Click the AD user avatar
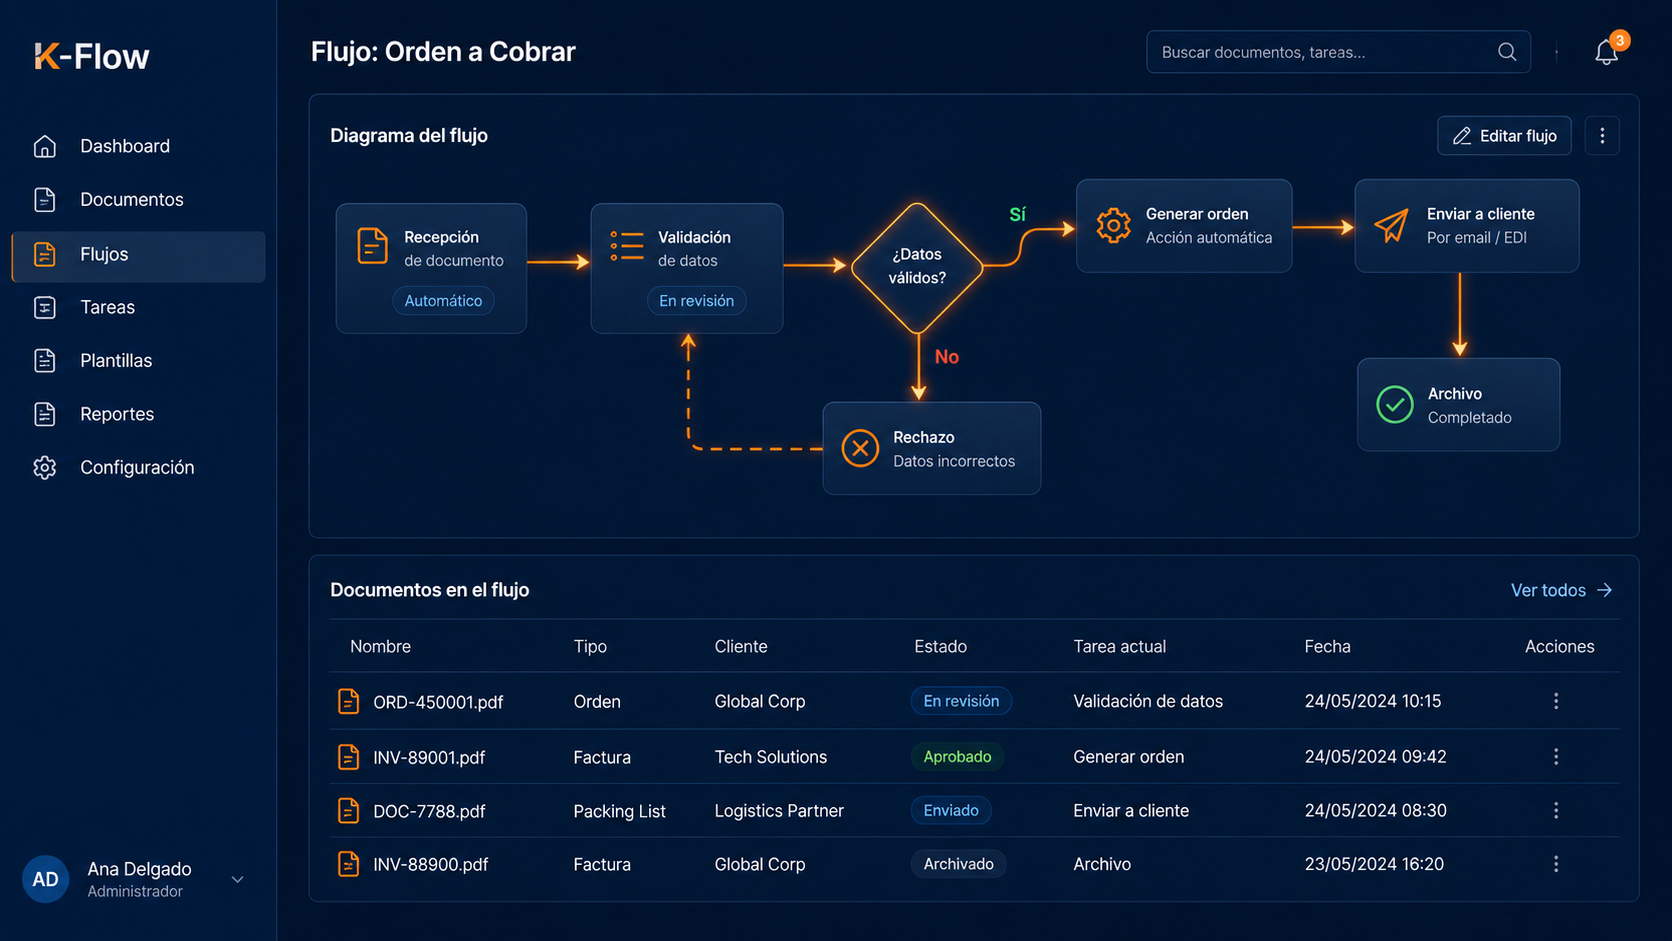1672x941 pixels. [x=46, y=880]
